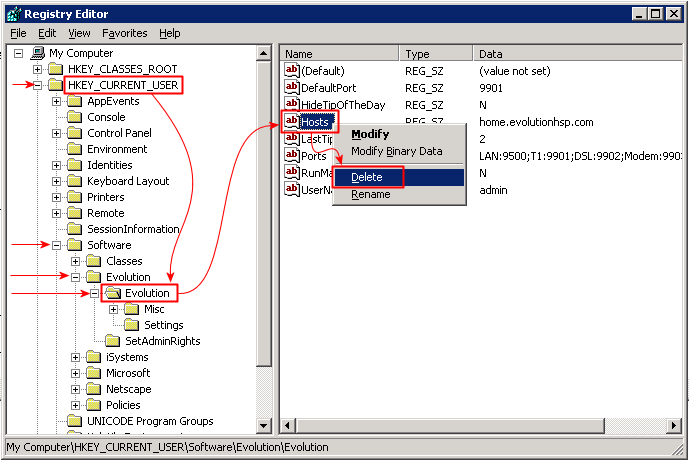Screen dimensions: 689x460
Task: Open the Favorites menu
Action: tap(124, 33)
